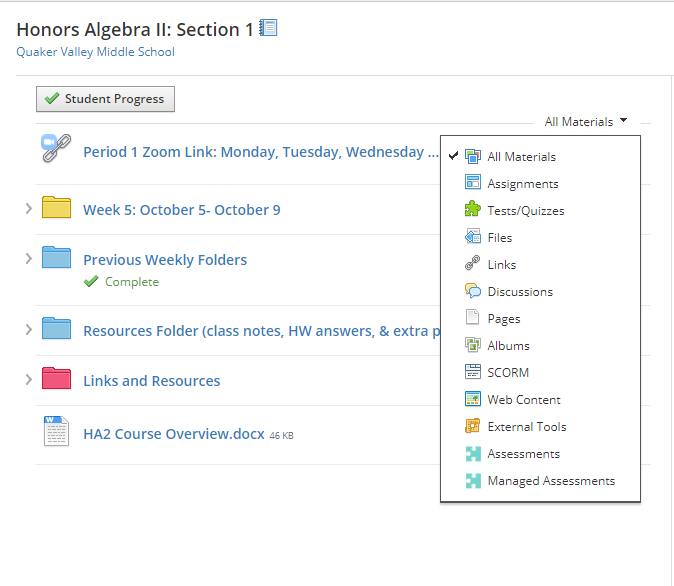The height and width of the screenshot is (586, 674).
Task: Click the course notebook icon beside the title
Action: [x=268, y=29]
